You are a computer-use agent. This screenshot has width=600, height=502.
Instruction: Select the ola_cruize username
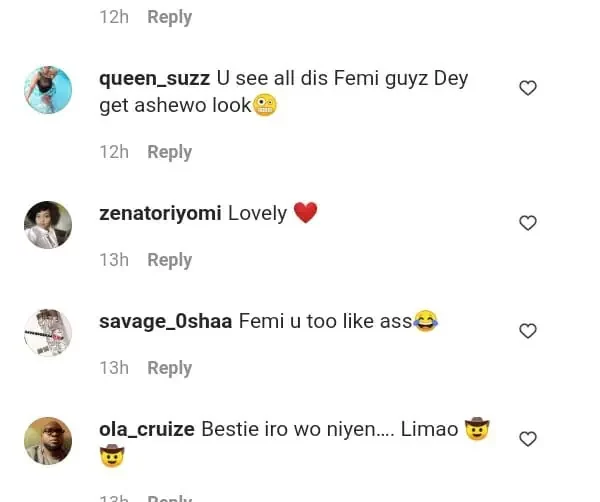click(147, 429)
